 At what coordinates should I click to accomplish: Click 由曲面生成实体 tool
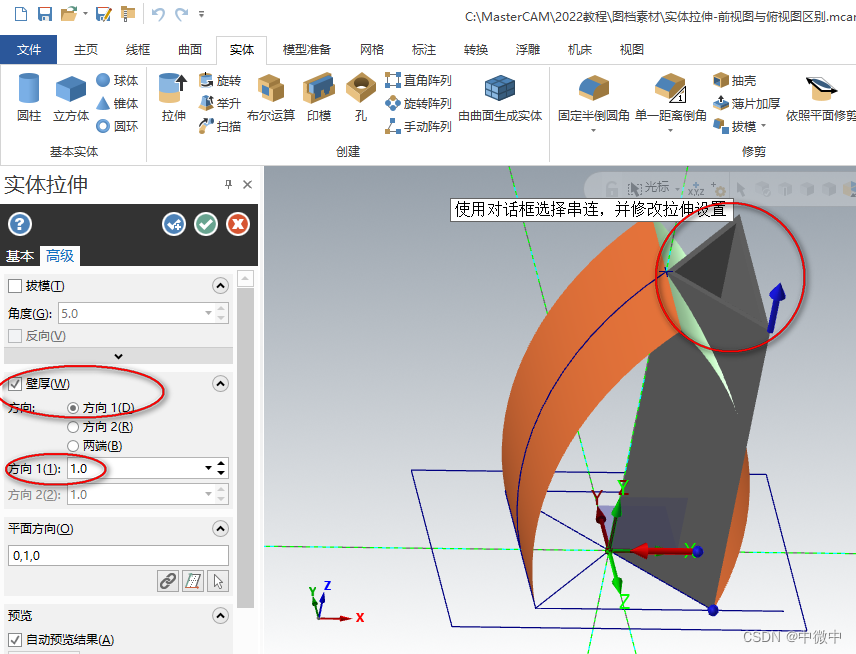[500, 97]
